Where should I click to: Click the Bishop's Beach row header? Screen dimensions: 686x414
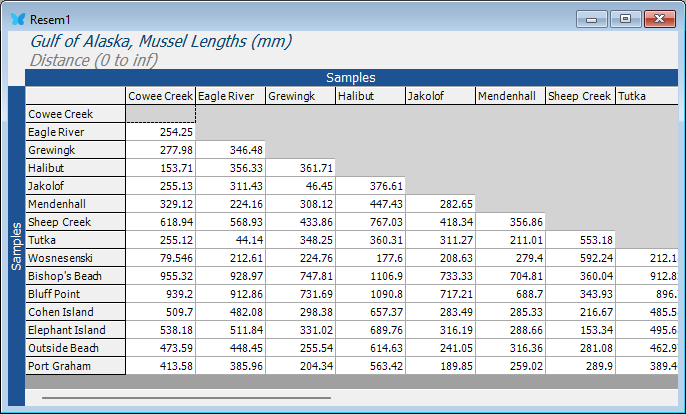pos(75,276)
